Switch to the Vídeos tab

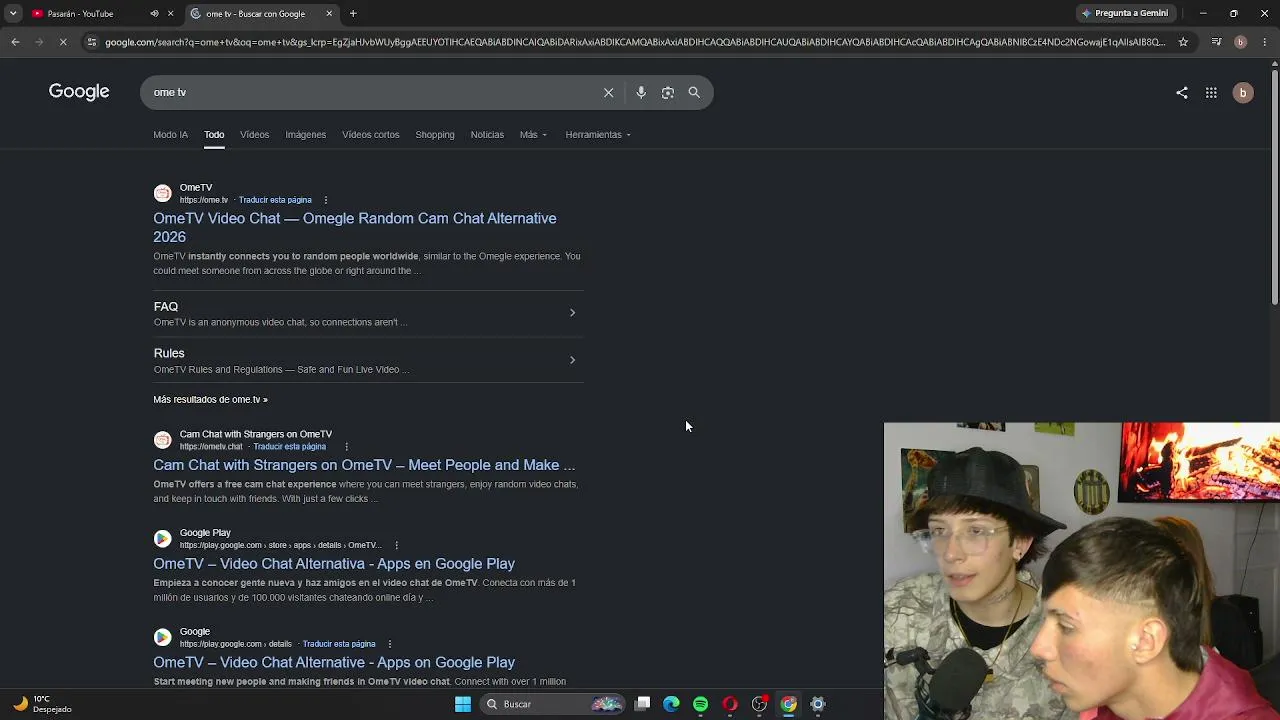coord(254,135)
